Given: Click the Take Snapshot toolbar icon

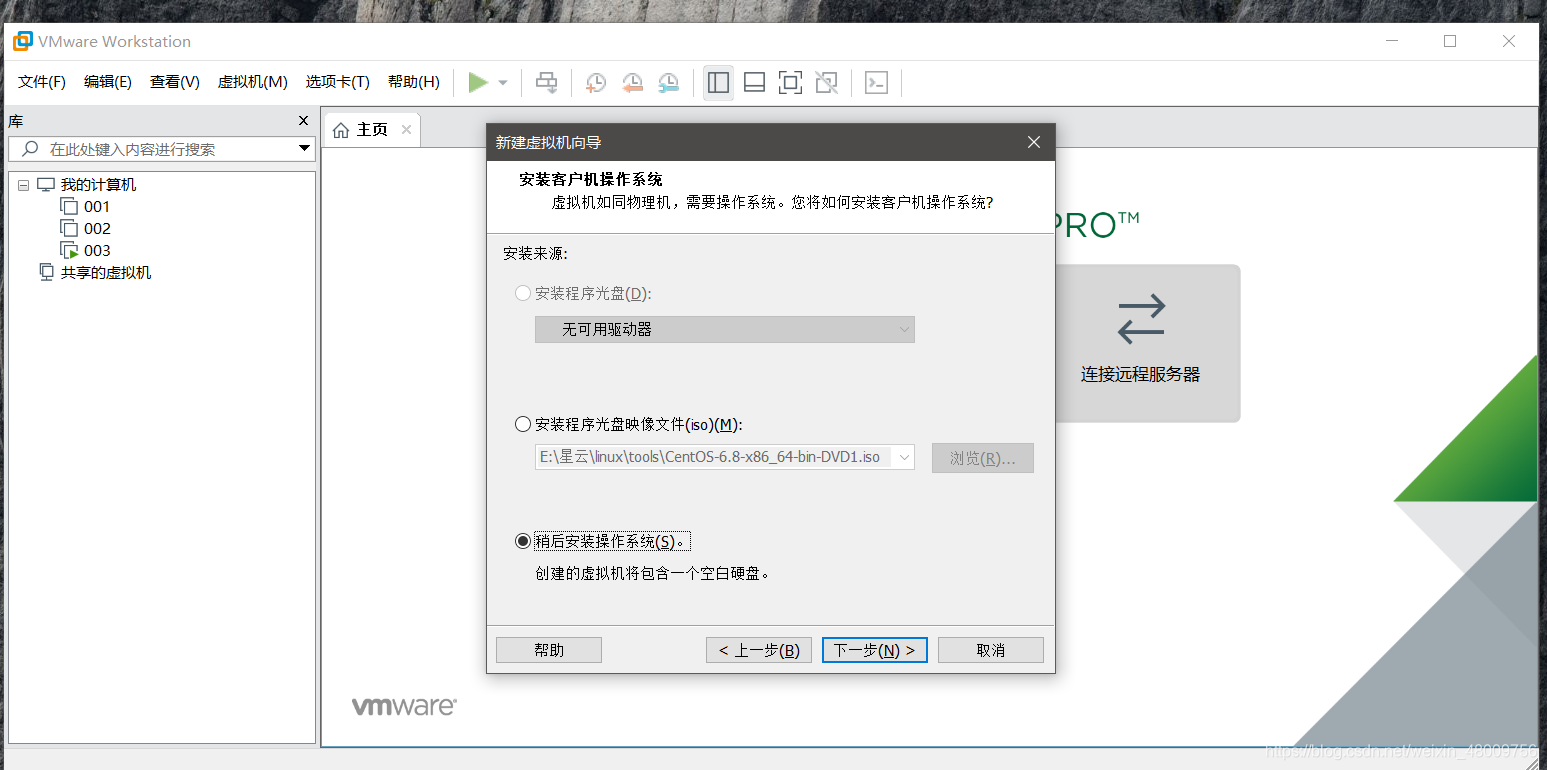Looking at the screenshot, I should 596,82.
